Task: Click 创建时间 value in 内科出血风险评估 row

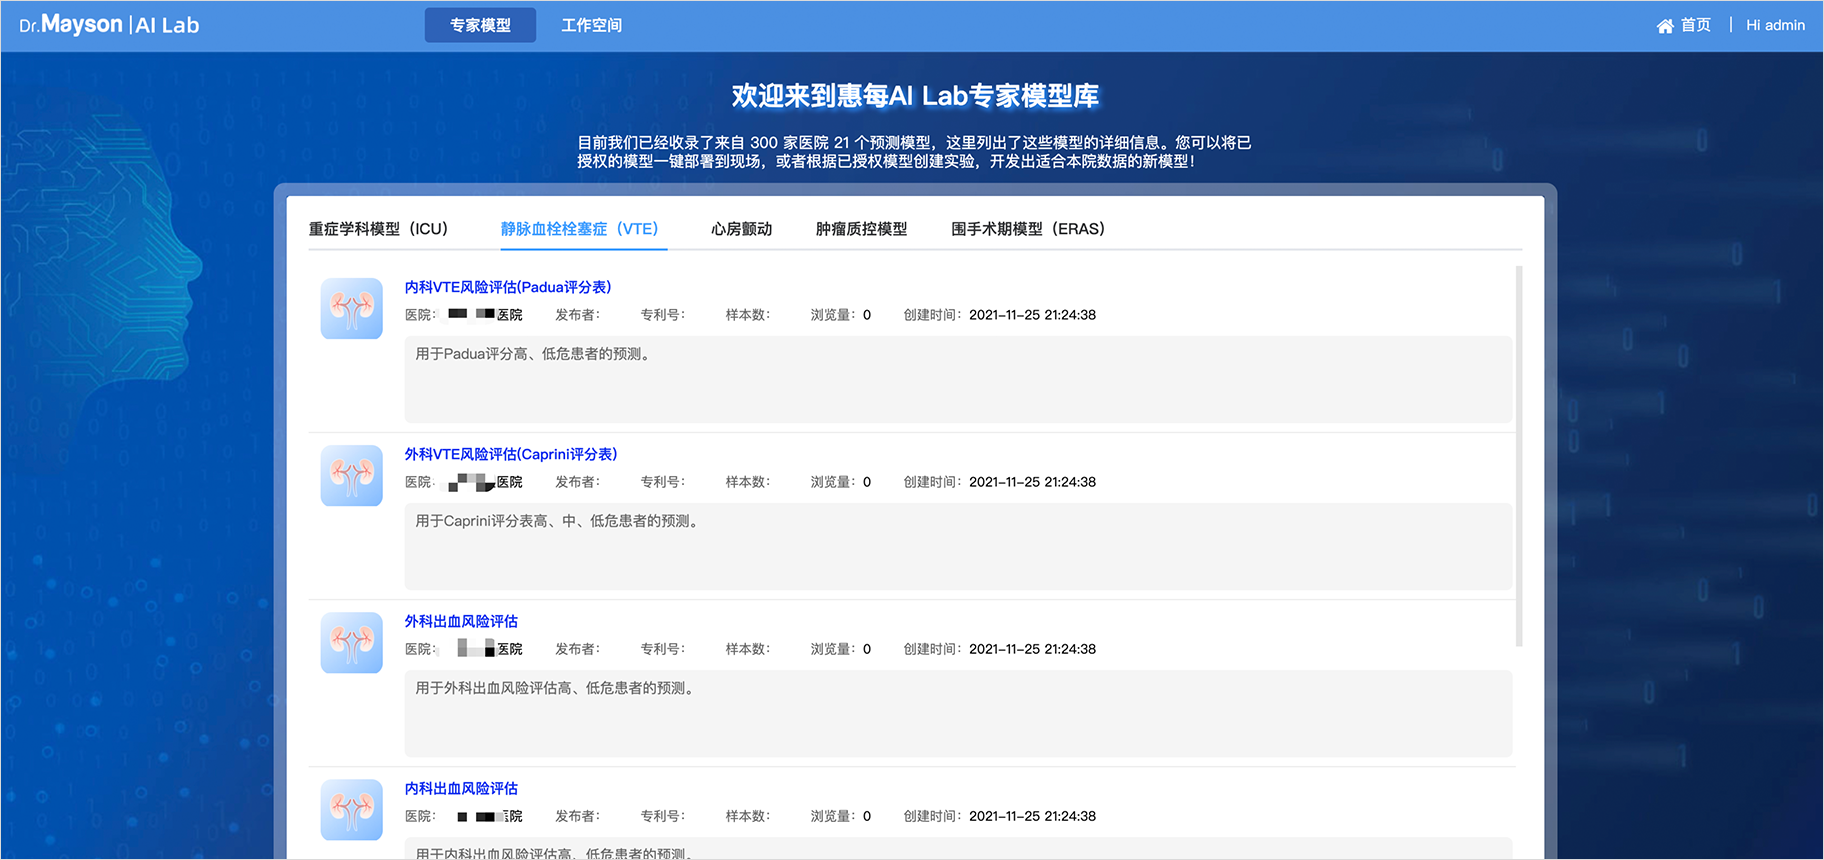Action: pyautogui.click(x=1032, y=816)
